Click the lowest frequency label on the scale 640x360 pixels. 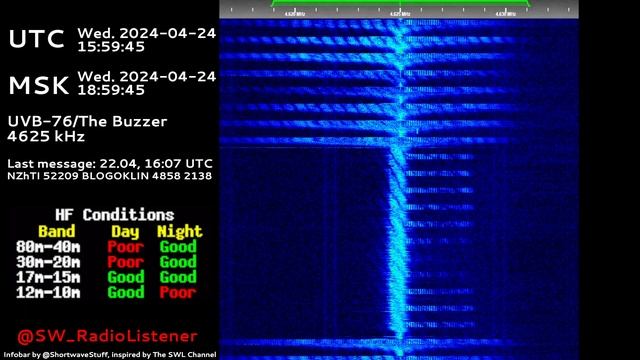tap(295, 14)
